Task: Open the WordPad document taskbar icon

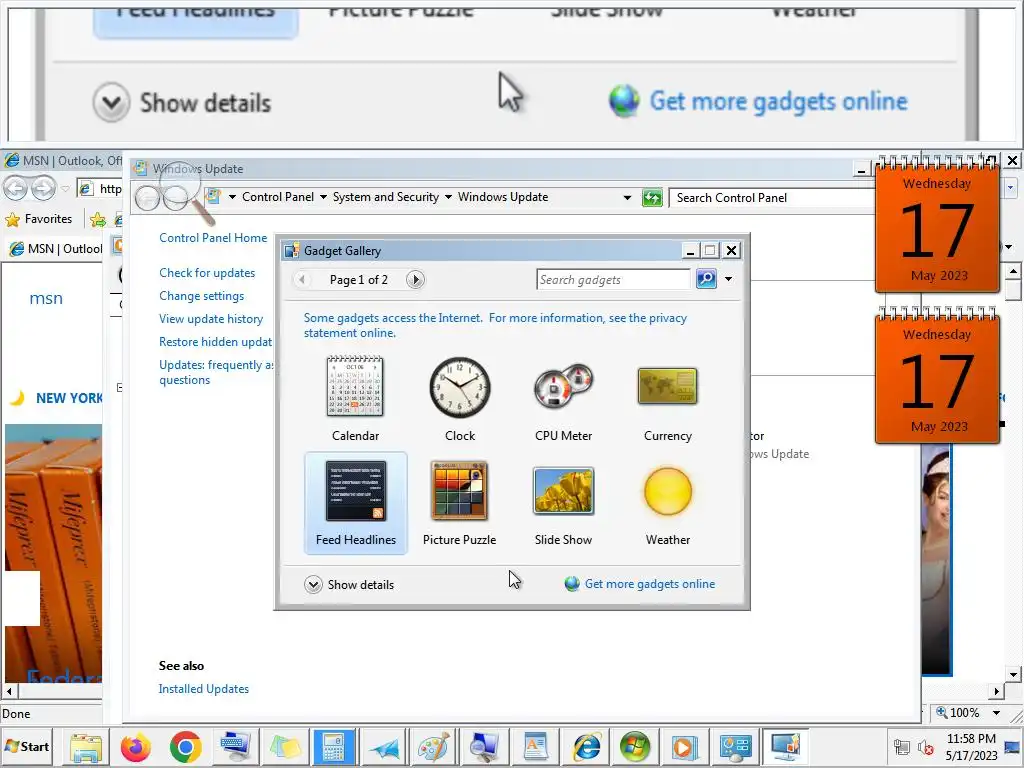Action: (535, 746)
